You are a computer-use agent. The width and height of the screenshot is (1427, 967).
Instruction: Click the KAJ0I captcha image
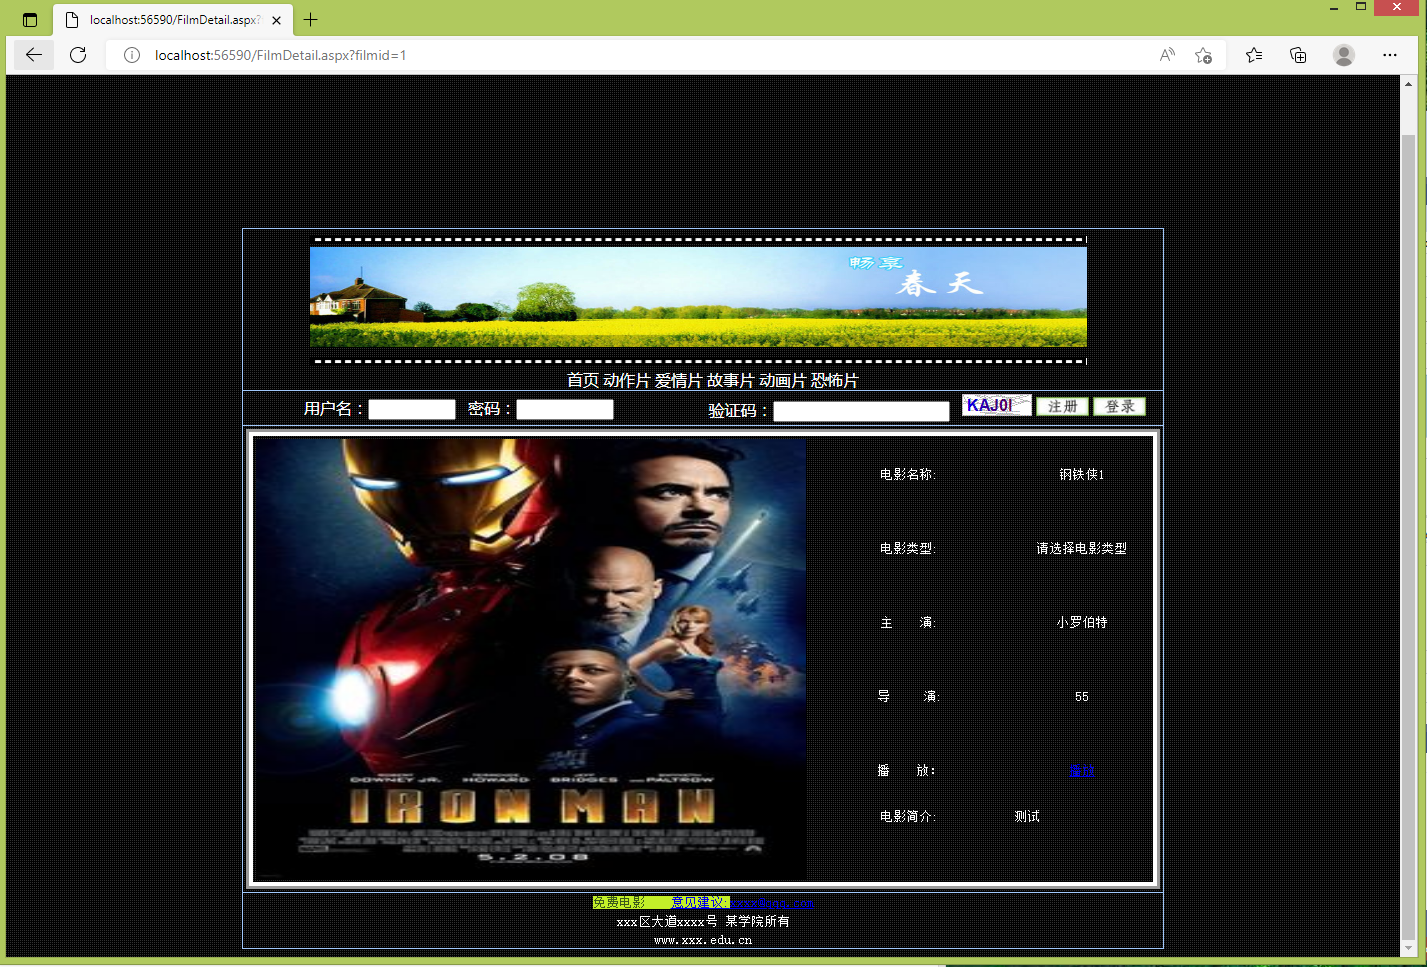[x=996, y=405]
